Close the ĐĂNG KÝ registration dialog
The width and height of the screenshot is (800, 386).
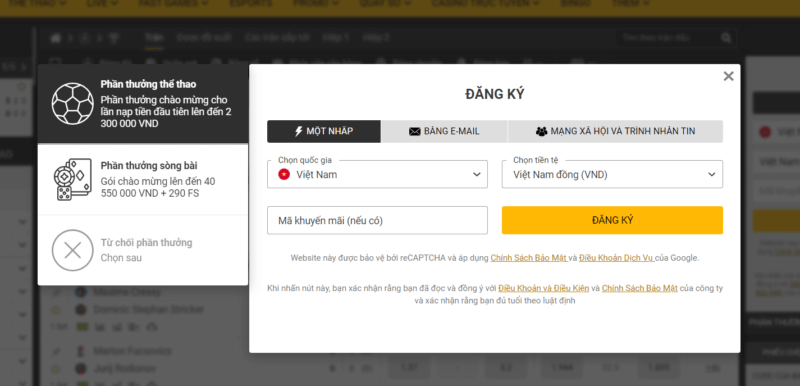coord(728,76)
